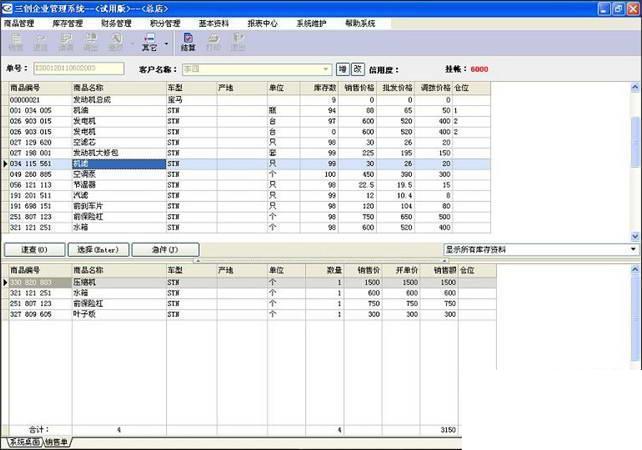Select 水箱 in the inventory list

249,228
